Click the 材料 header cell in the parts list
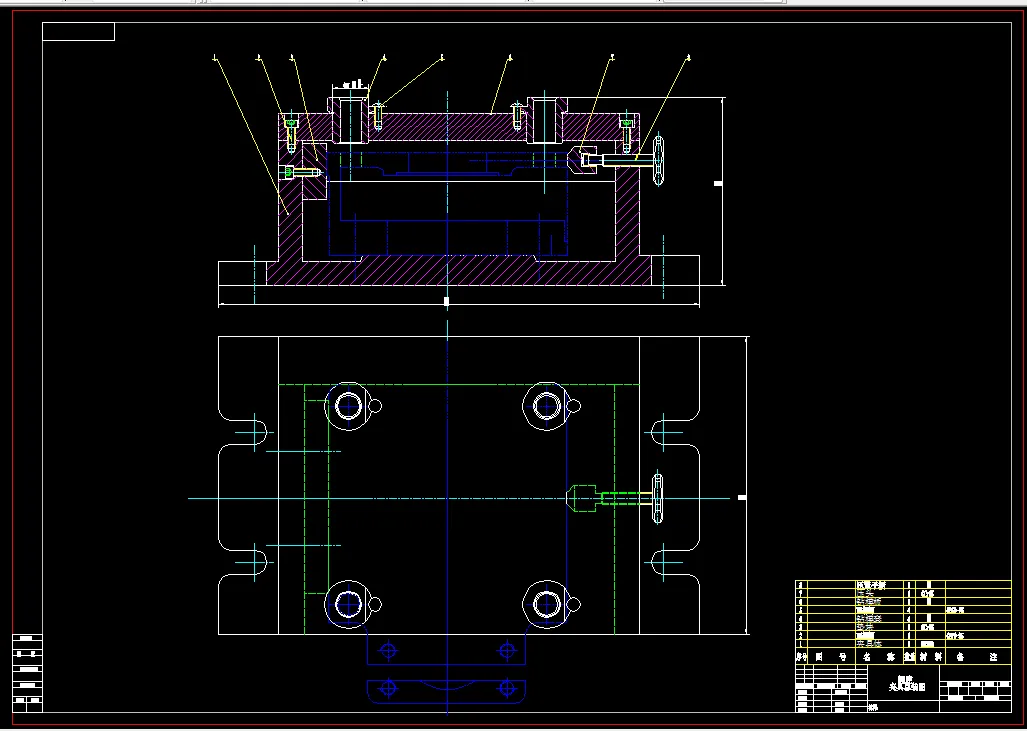 pos(929,656)
